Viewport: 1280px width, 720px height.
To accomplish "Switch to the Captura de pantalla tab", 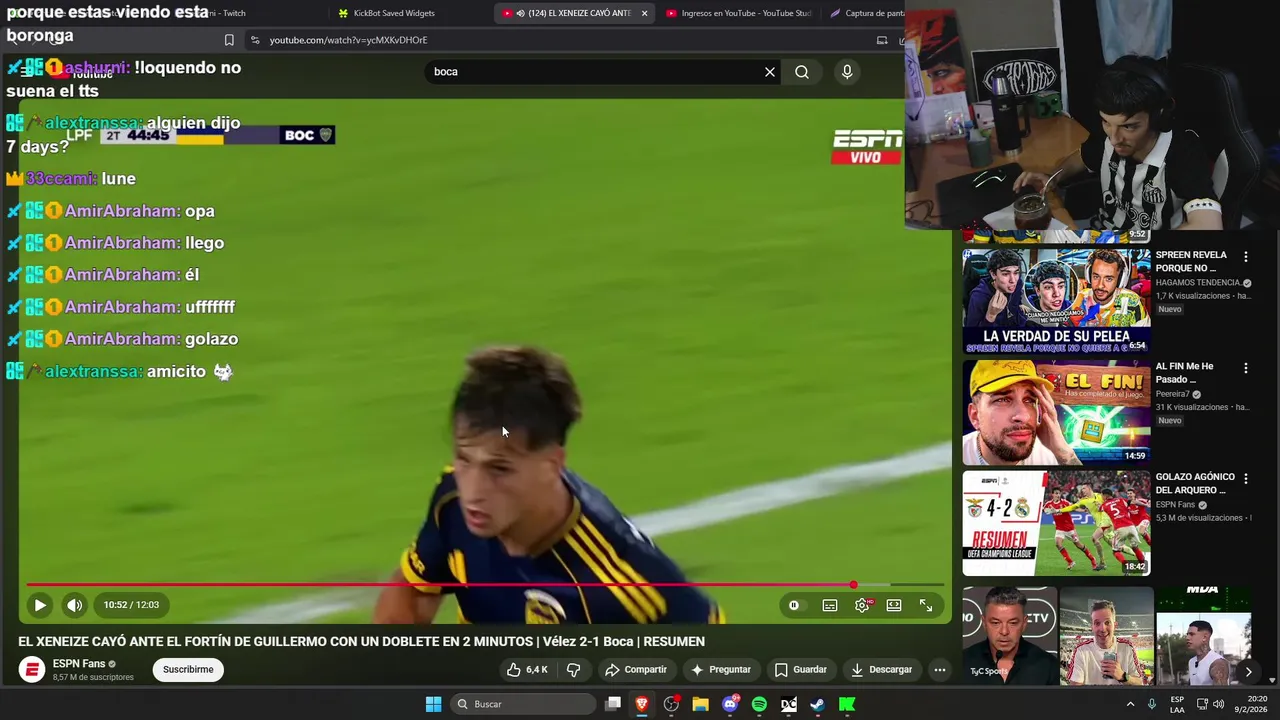I will pyautogui.click(x=866, y=13).
